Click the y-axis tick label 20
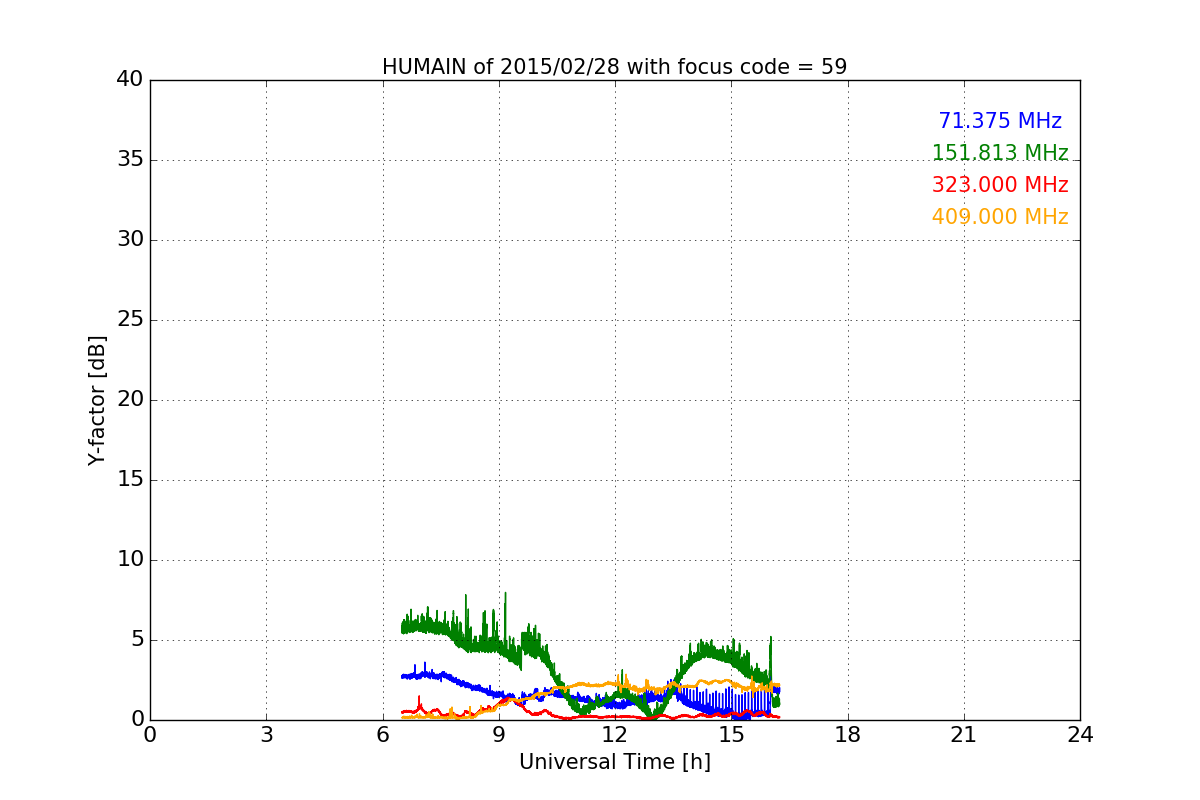The height and width of the screenshot is (800, 1200). click(x=130, y=400)
